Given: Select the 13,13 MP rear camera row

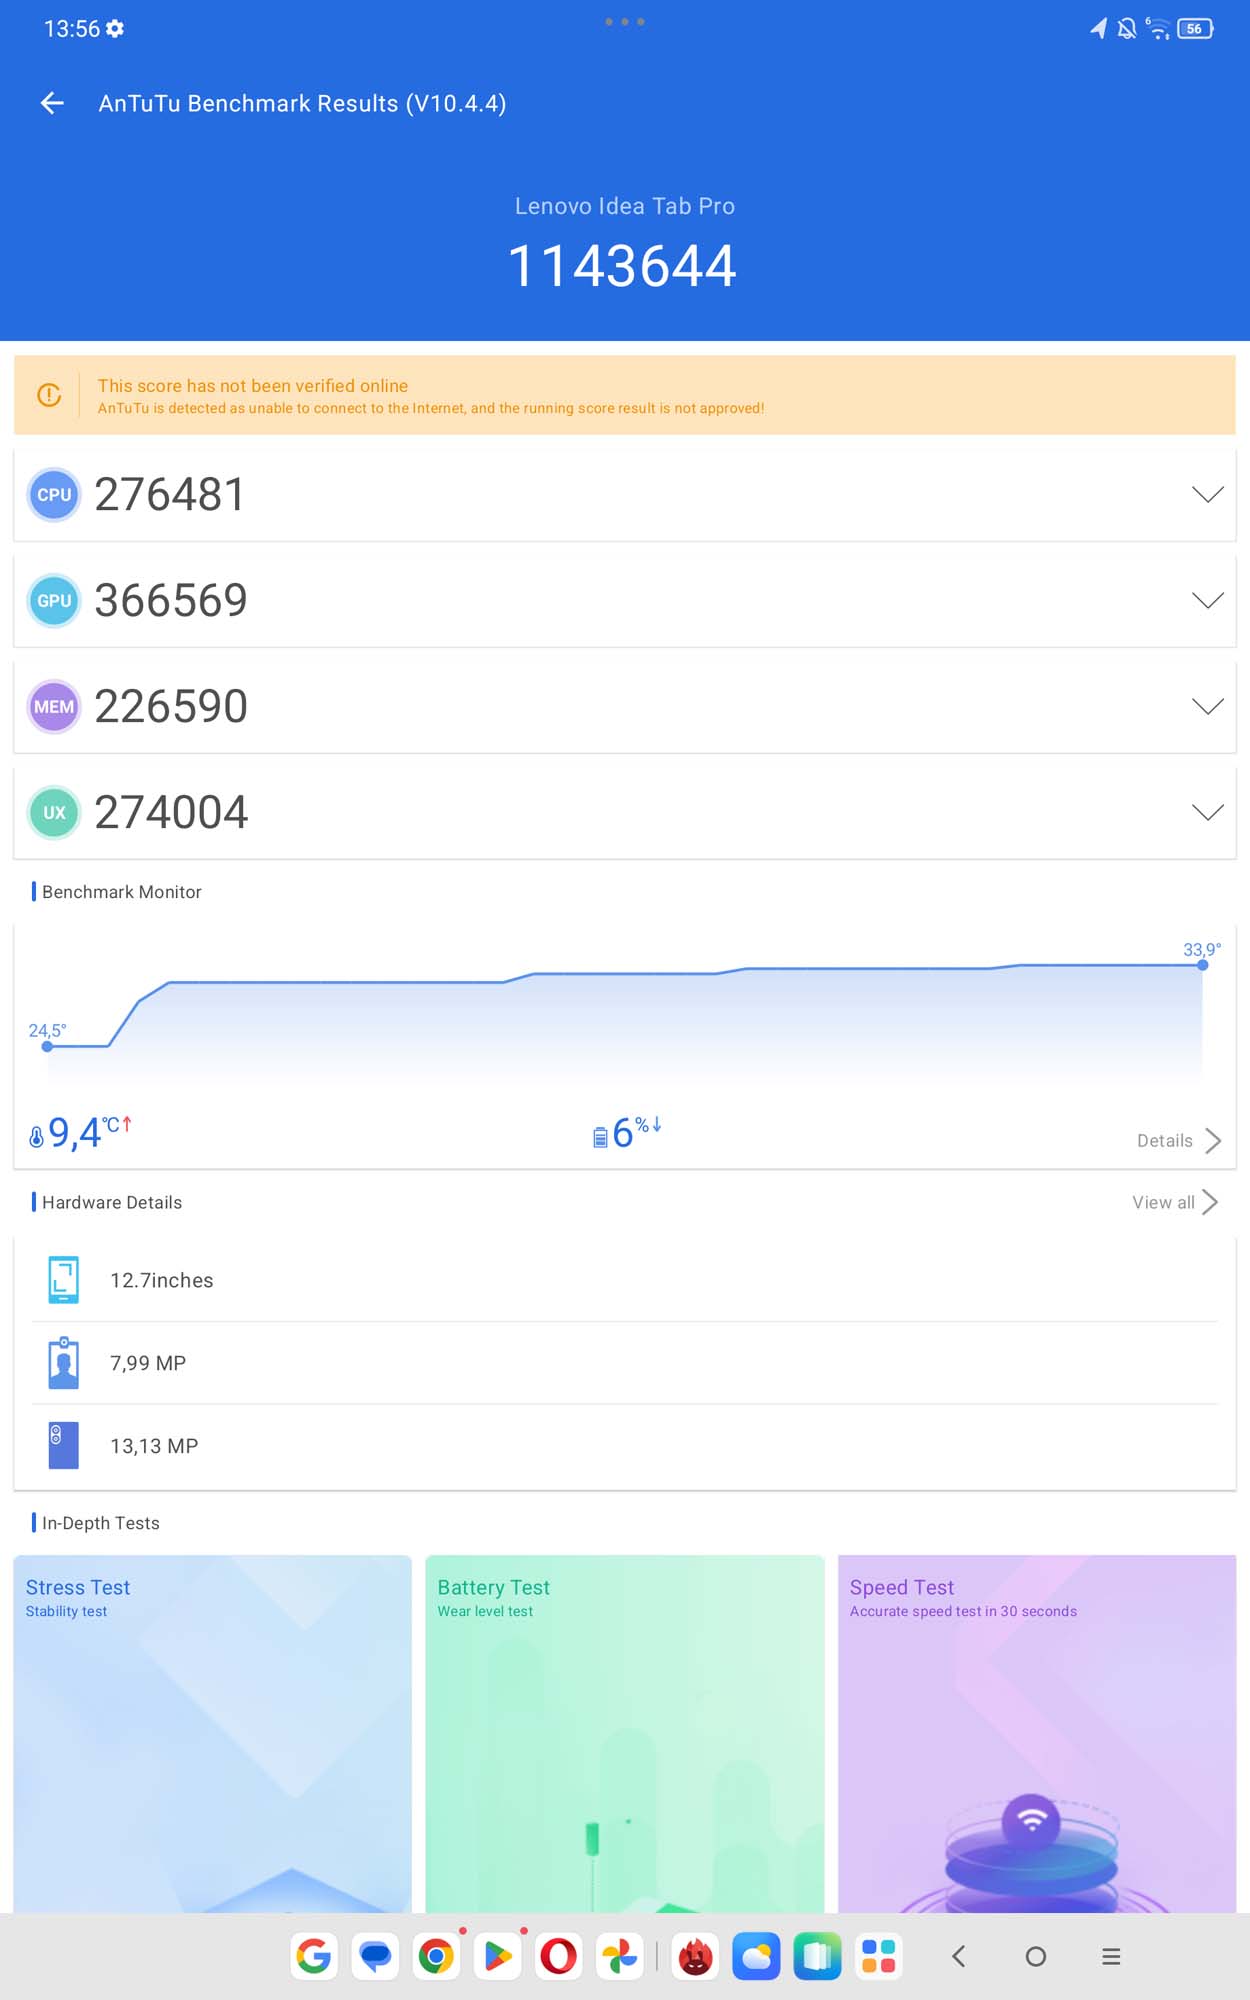Looking at the screenshot, I should (625, 1446).
